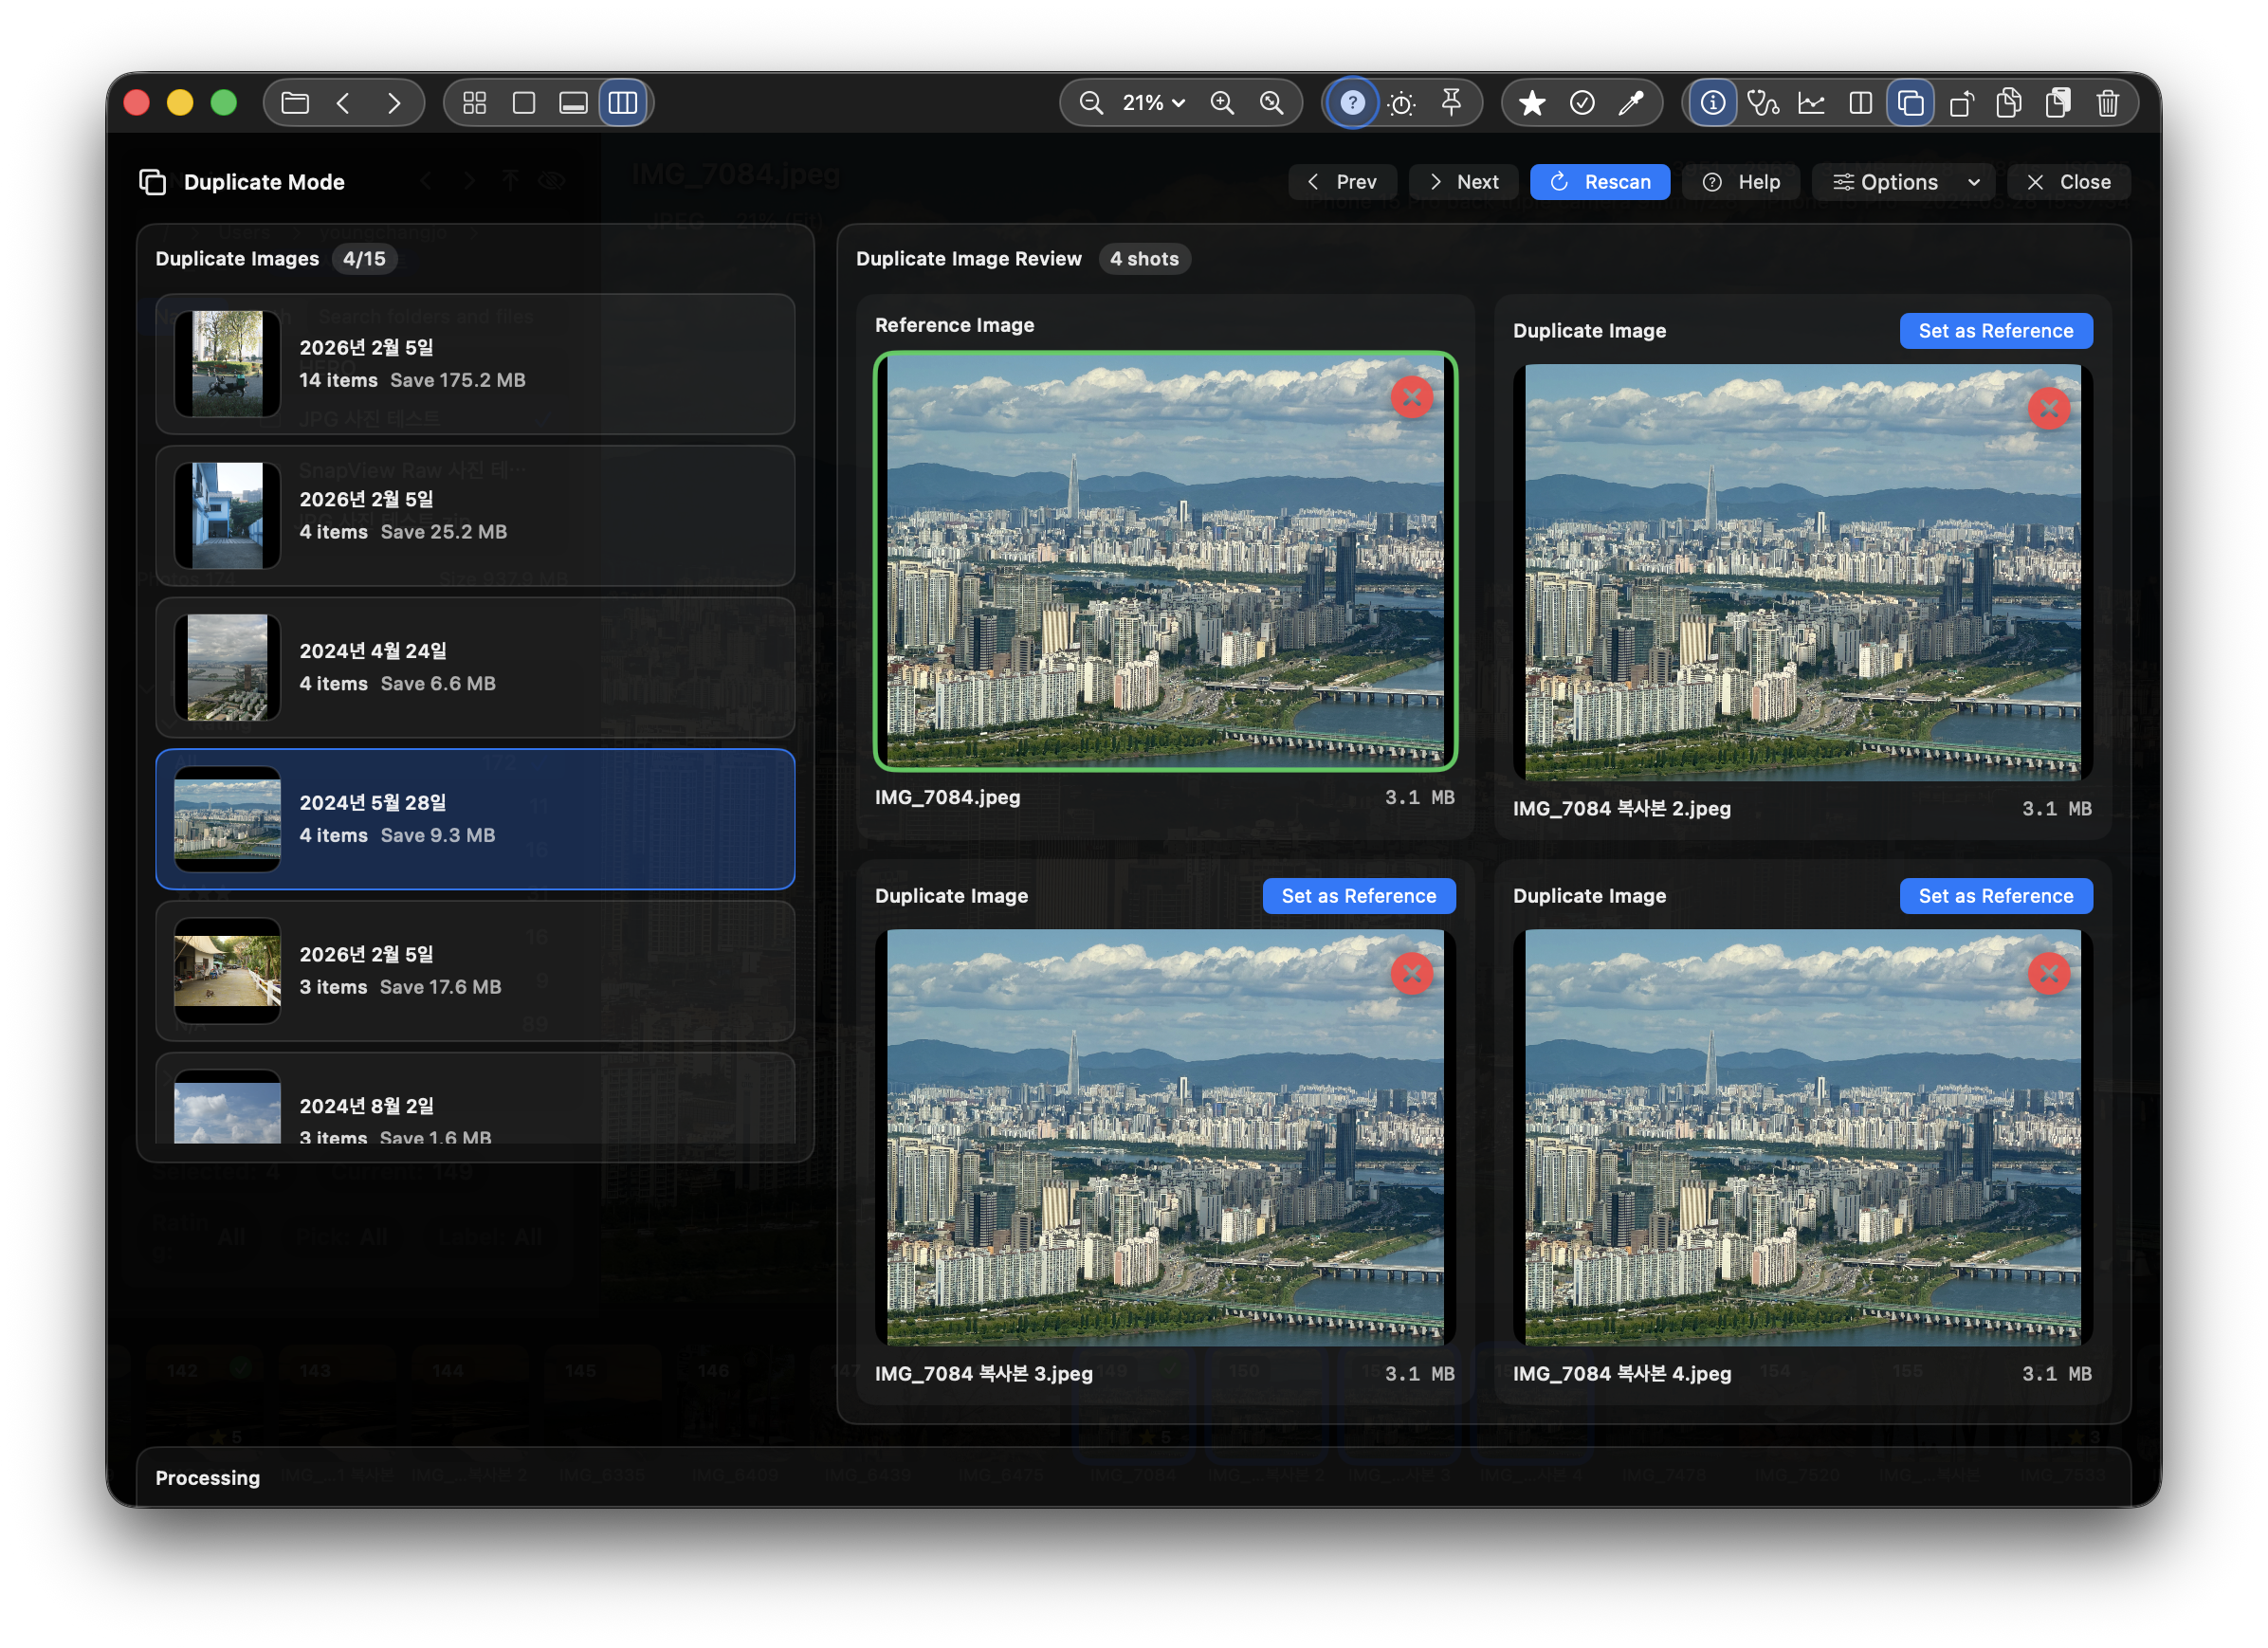Open the histogram chart icon in toolbar

[1812, 102]
